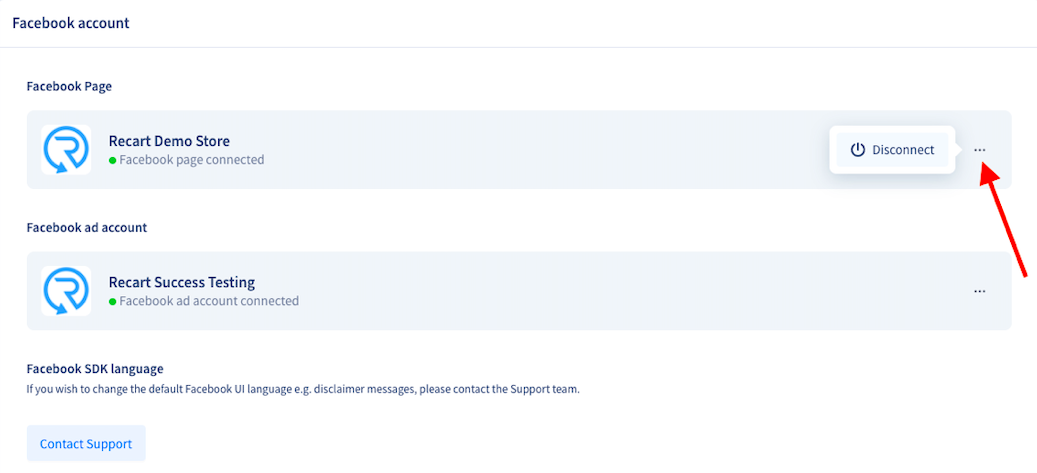
Task: Click the power icon in the Disconnect popup
Action: click(x=858, y=150)
